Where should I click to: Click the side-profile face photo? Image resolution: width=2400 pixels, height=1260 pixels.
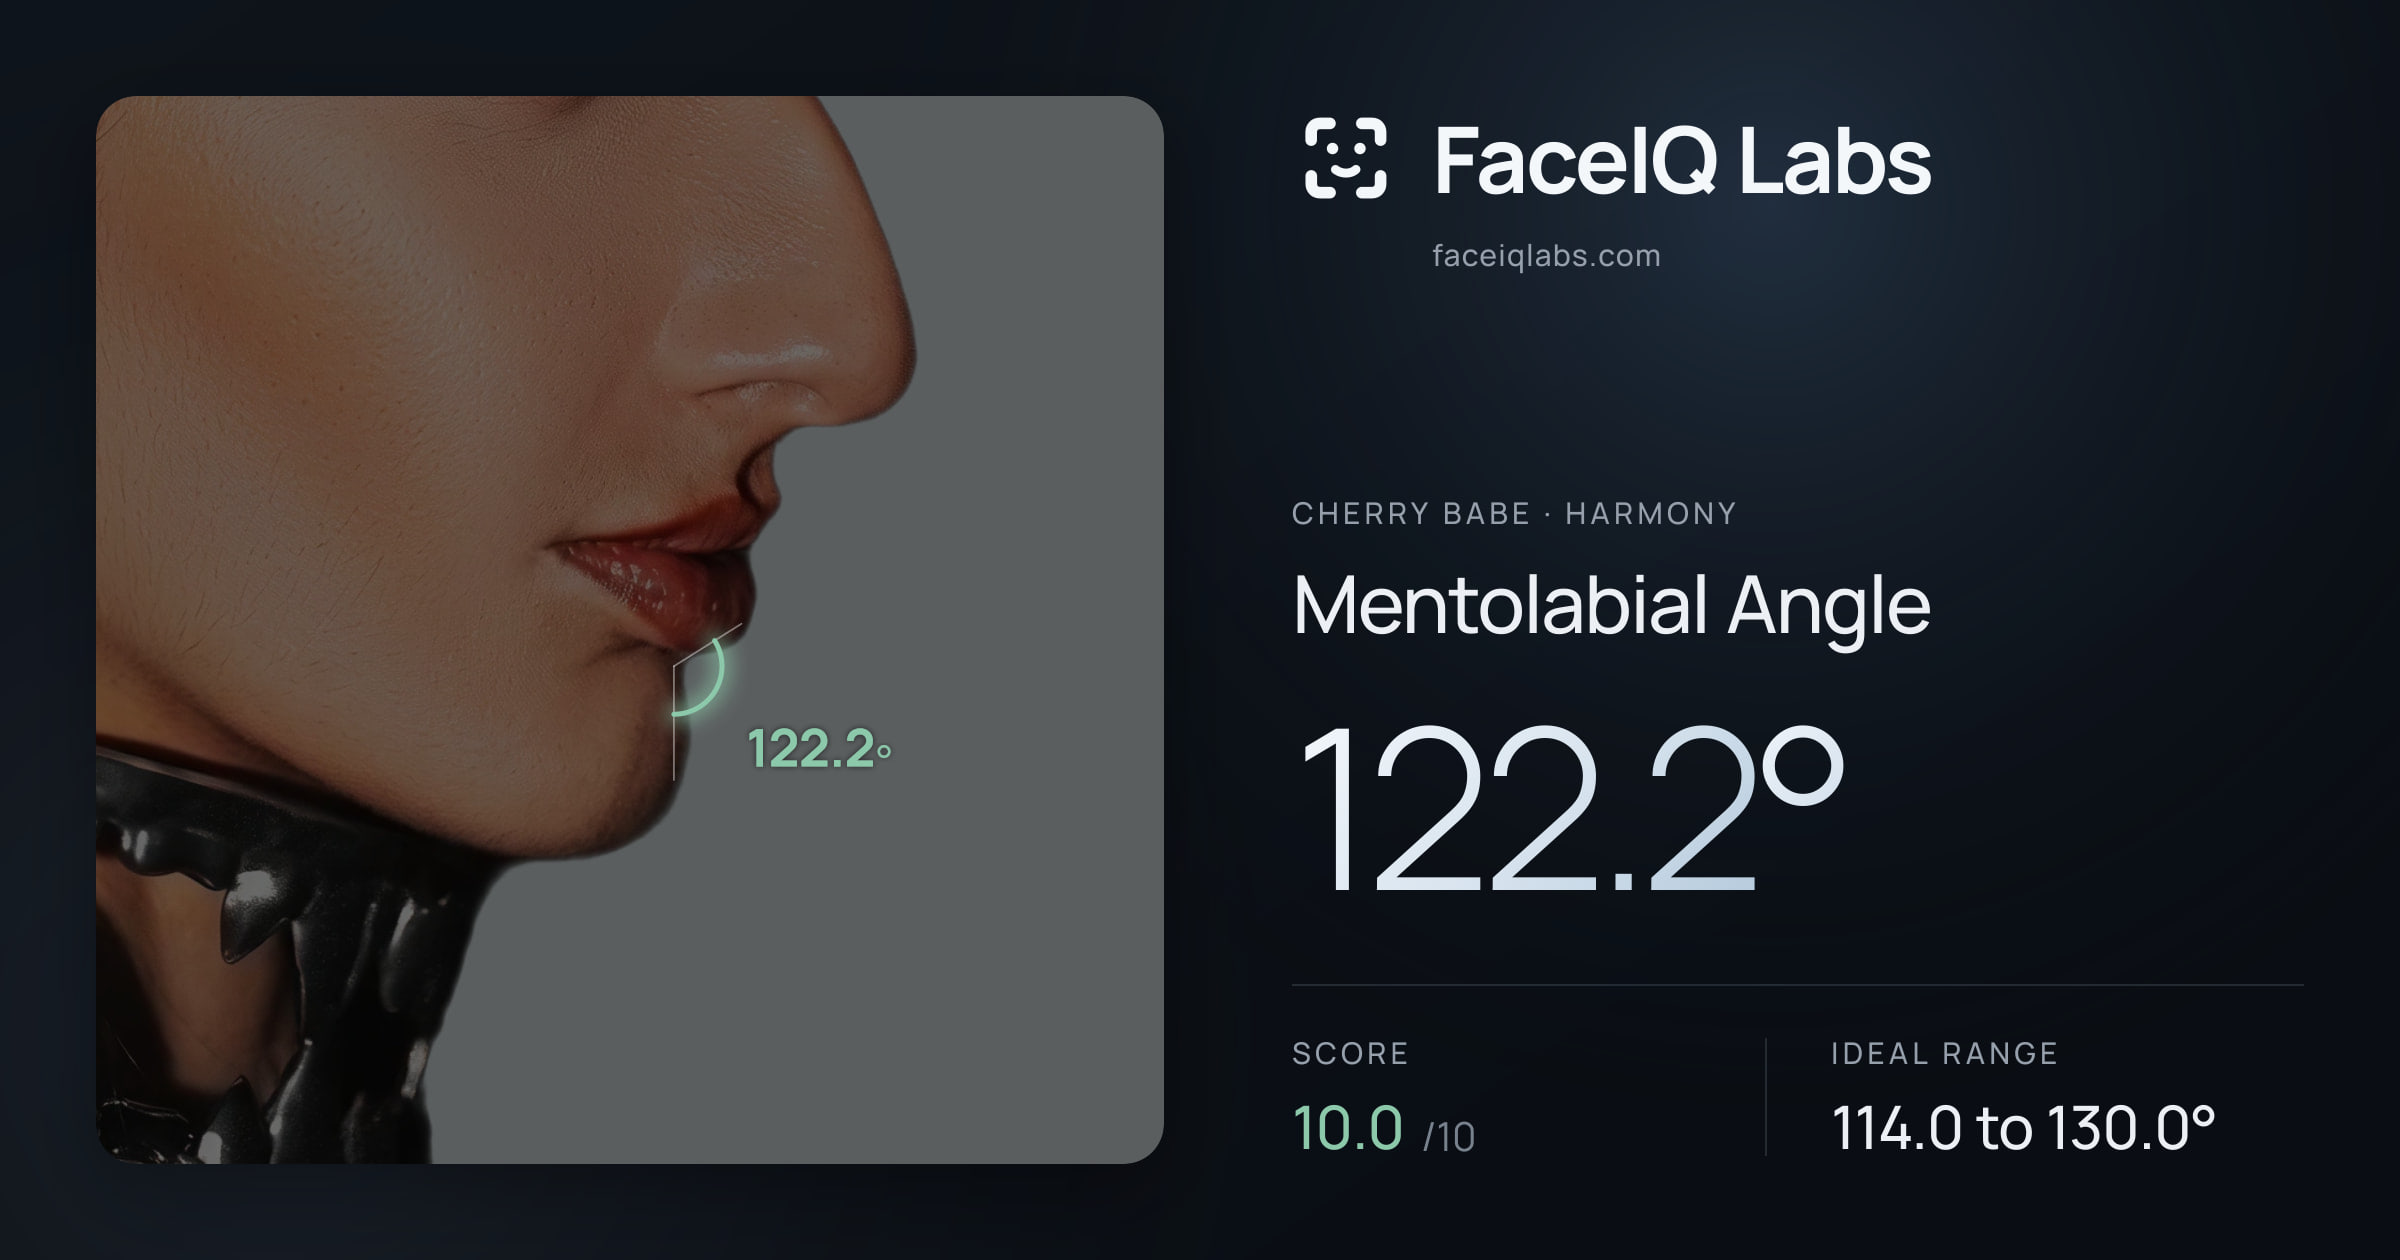[x=630, y=630]
